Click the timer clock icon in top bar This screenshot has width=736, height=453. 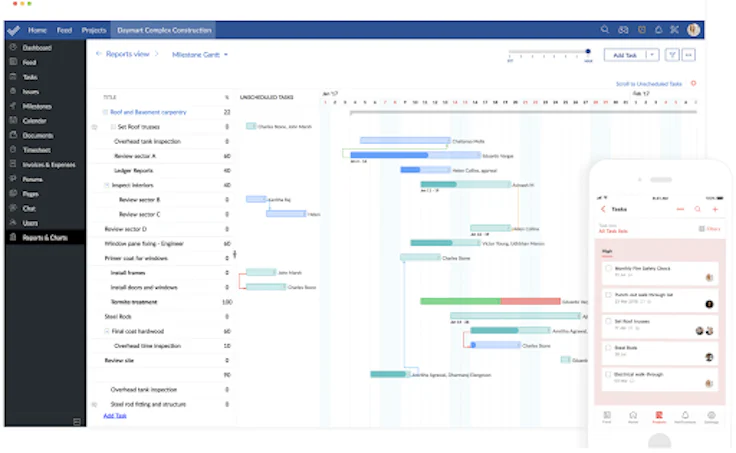point(642,30)
